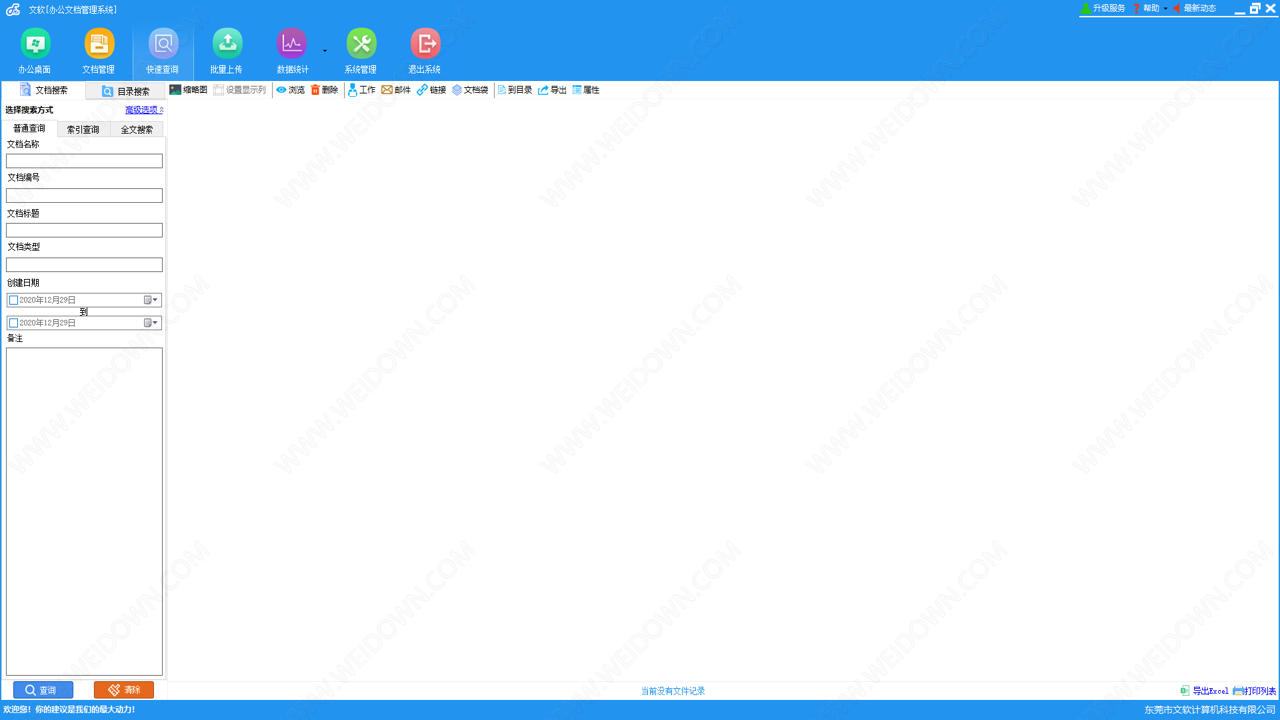This screenshot has height=720, width=1280.
Task: Select the 普通查询 tab
Action: [x=29, y=128]
